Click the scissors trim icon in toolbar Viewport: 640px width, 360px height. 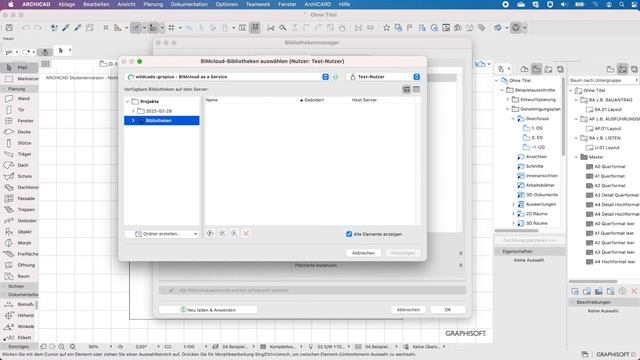coord(271,28)
